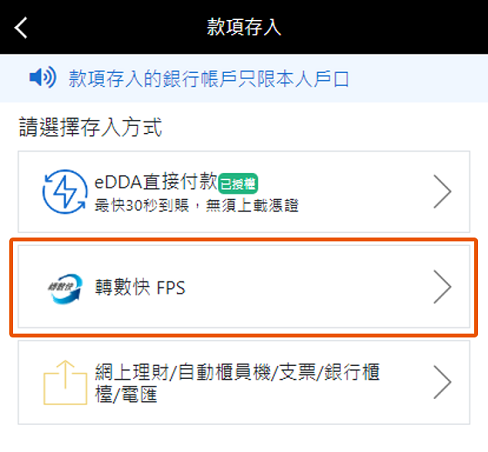Open FPS option via its right chevron
The height and width of the screenshot is (452, 488).
click(x=442, y=287)
